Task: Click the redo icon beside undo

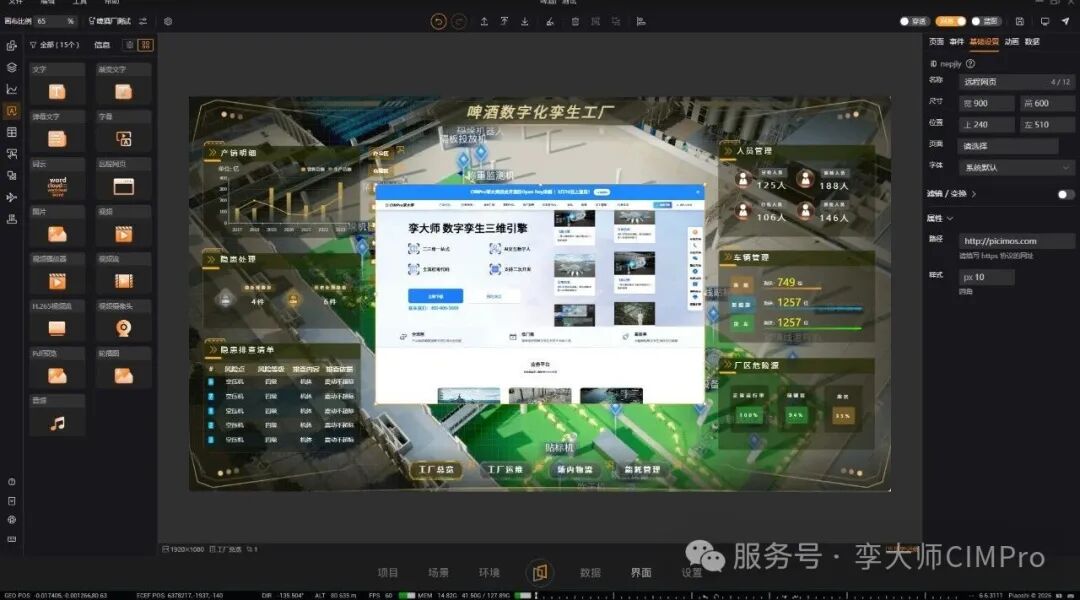Action: (x=459, y=21)
